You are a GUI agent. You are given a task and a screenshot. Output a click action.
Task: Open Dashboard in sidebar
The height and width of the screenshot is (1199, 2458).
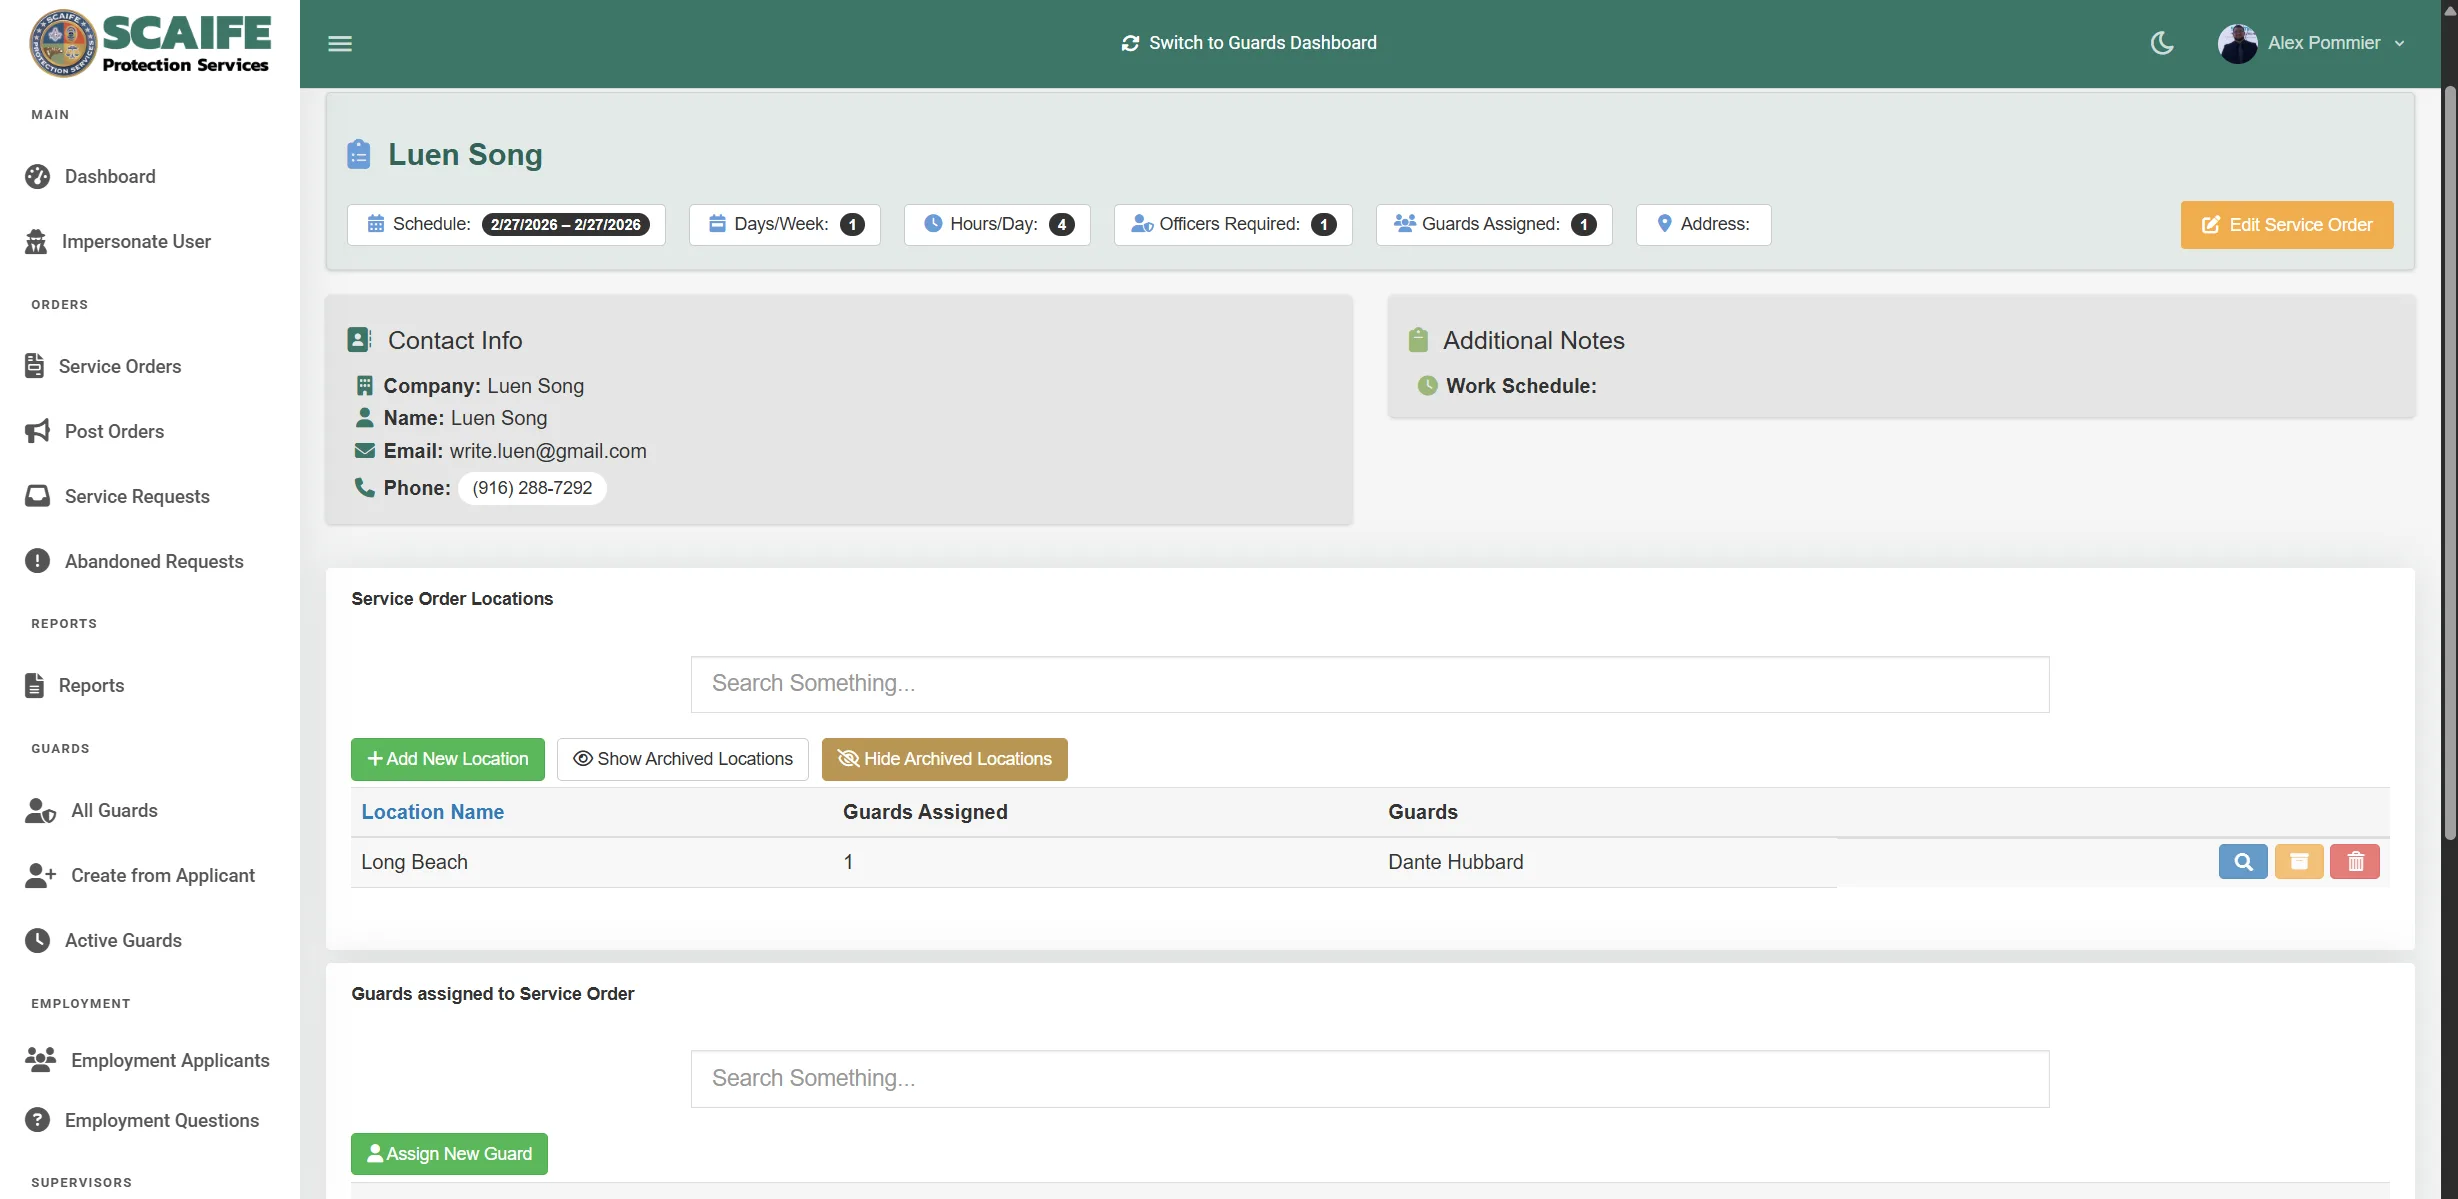[110, 177]
